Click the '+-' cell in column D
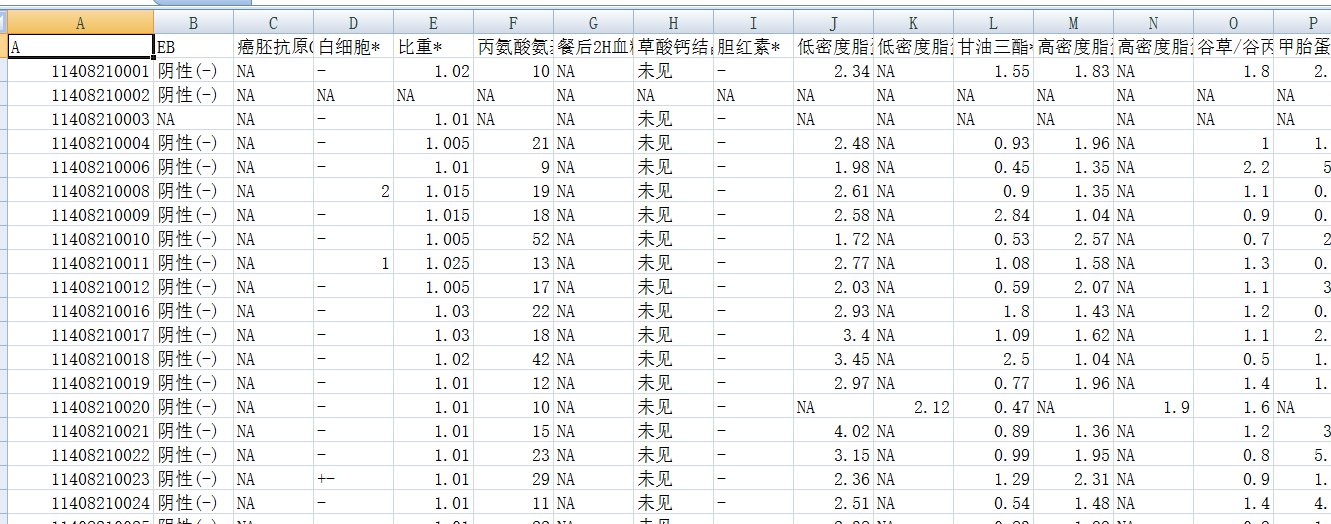 pos(353,479)
